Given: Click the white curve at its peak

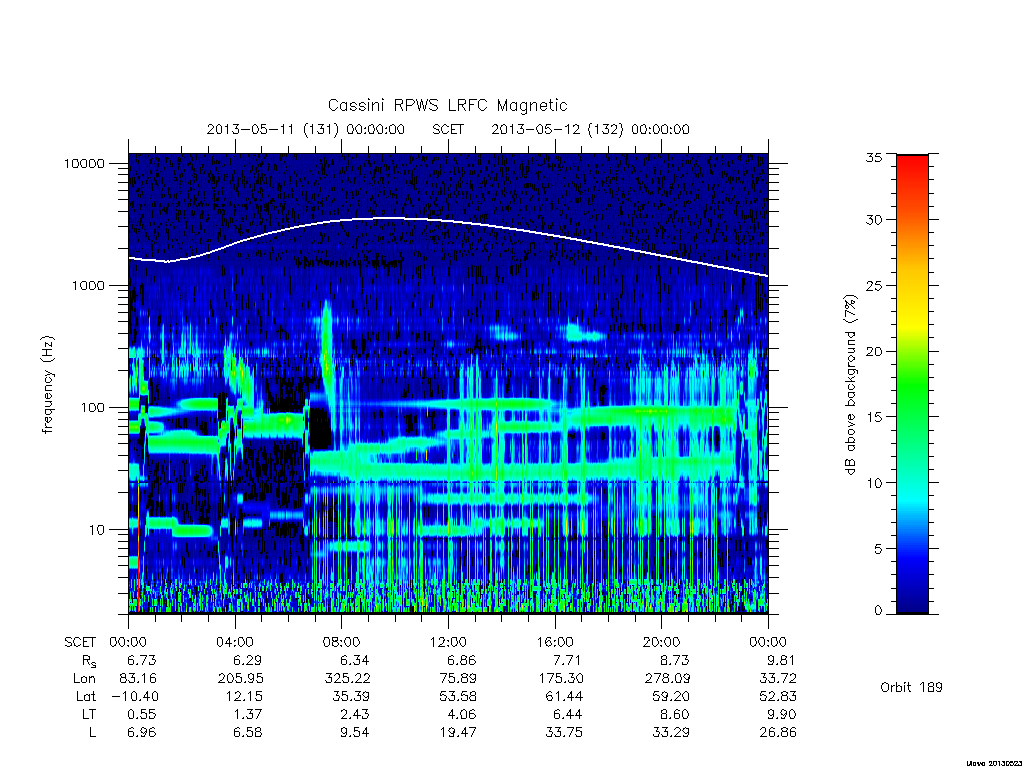Looking at the screenshot, I should 389,218.
